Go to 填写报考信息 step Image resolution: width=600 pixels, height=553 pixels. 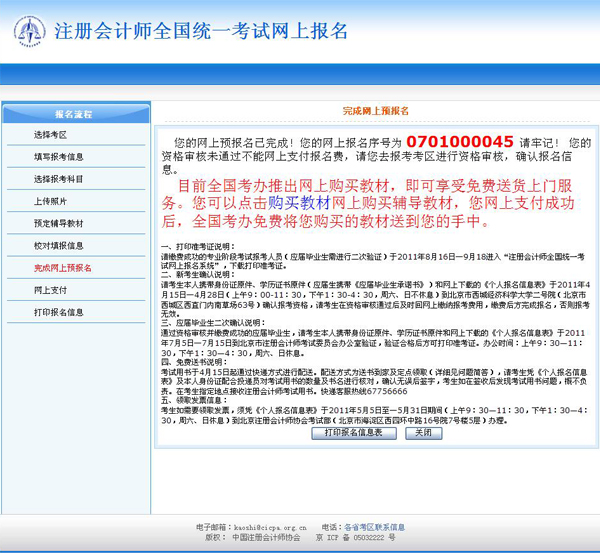click(59, 157)
